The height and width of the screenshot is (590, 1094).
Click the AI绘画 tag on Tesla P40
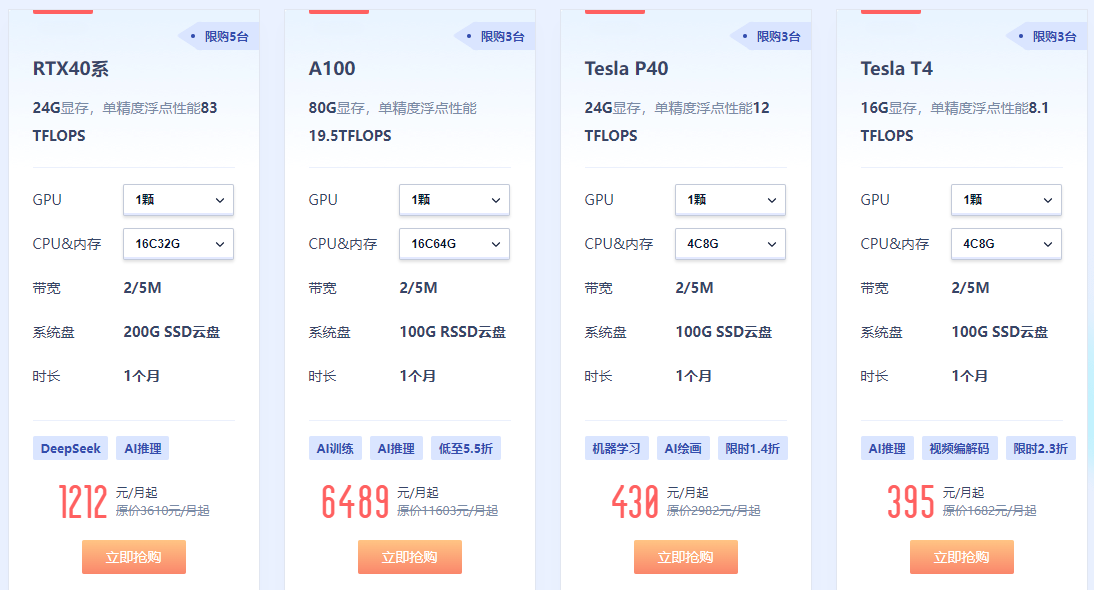coord(684,449)
